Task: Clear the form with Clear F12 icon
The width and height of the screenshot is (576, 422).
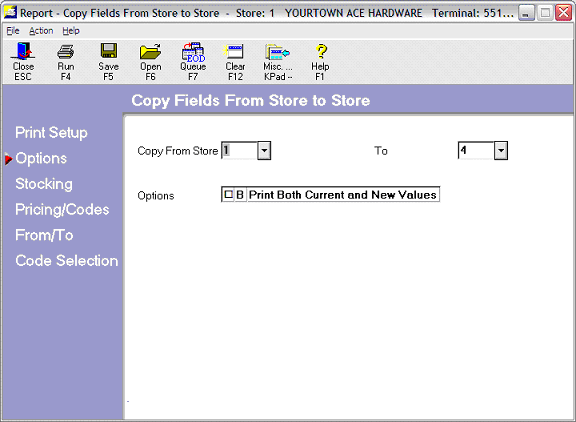Action: click(x=235, y=61)
